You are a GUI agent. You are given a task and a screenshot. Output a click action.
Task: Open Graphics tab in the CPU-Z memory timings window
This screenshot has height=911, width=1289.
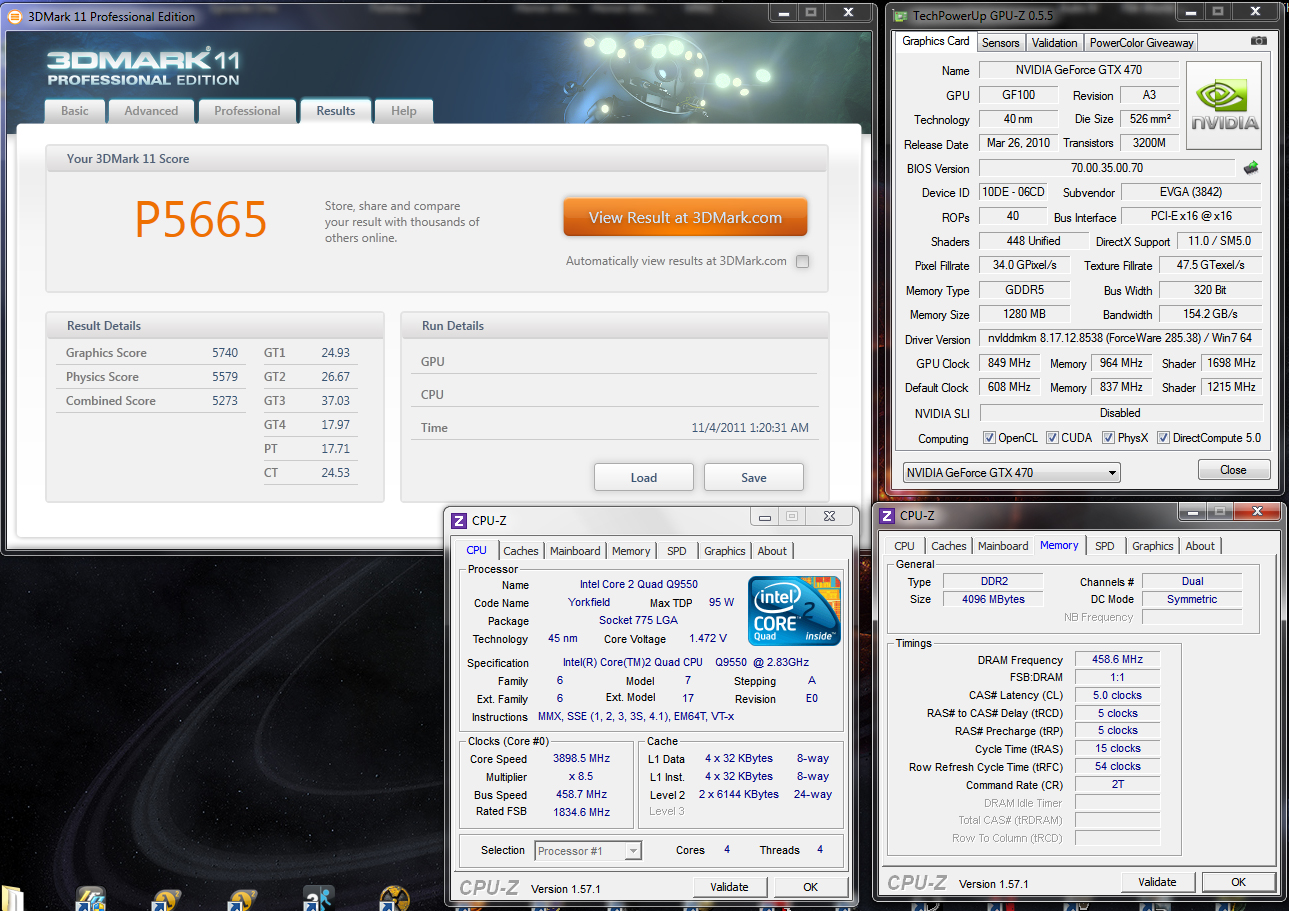(1153, 546)
